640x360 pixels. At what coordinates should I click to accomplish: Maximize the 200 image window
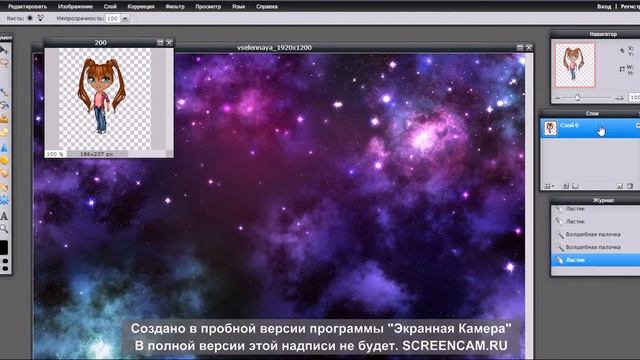point(160,42)
